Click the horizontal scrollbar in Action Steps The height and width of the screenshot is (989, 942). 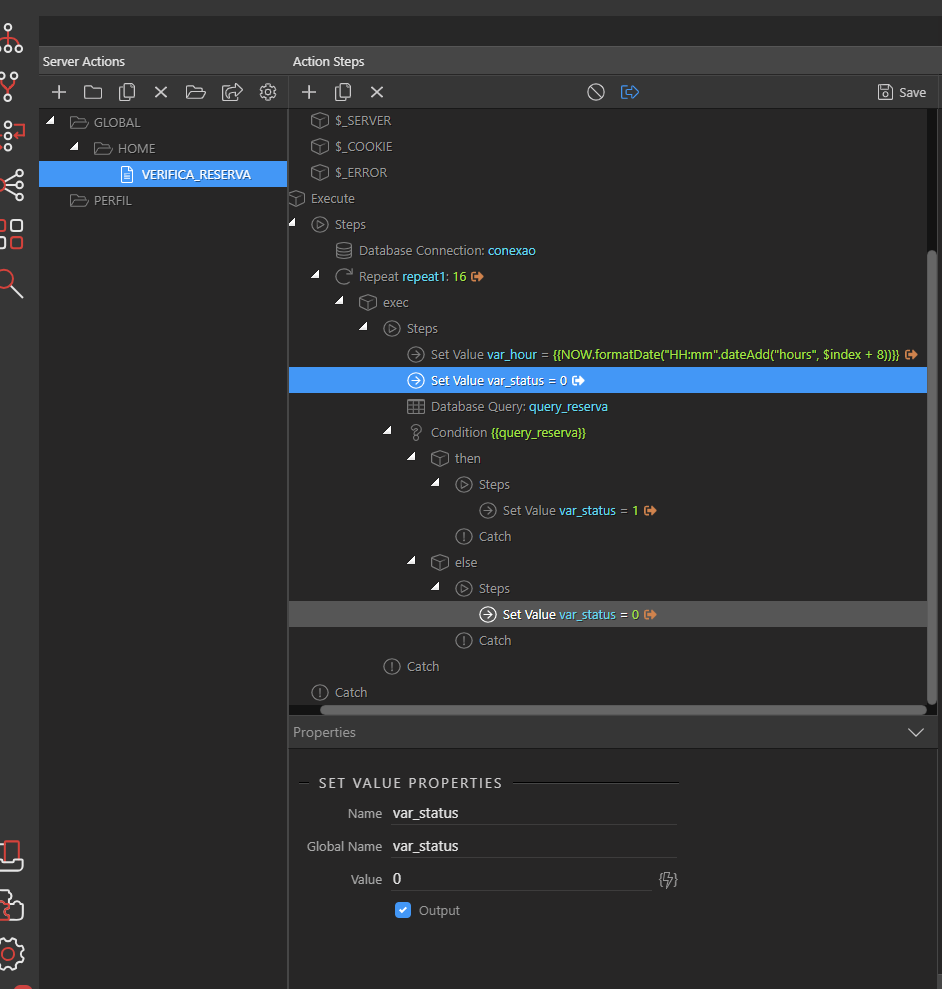pos(622,710)
